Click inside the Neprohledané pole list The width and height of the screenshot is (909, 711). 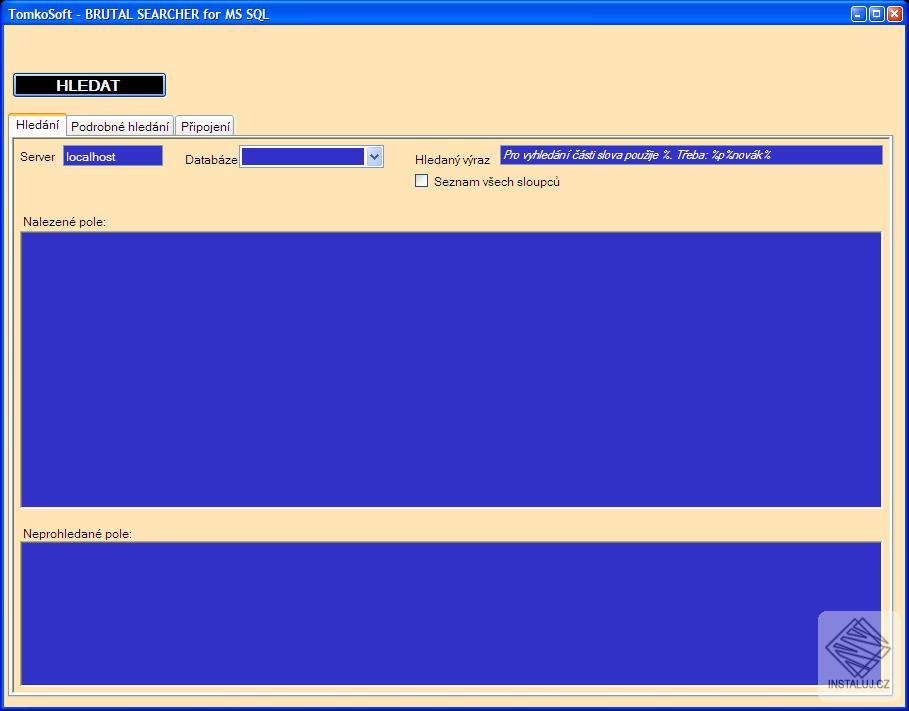click(451, 614)
